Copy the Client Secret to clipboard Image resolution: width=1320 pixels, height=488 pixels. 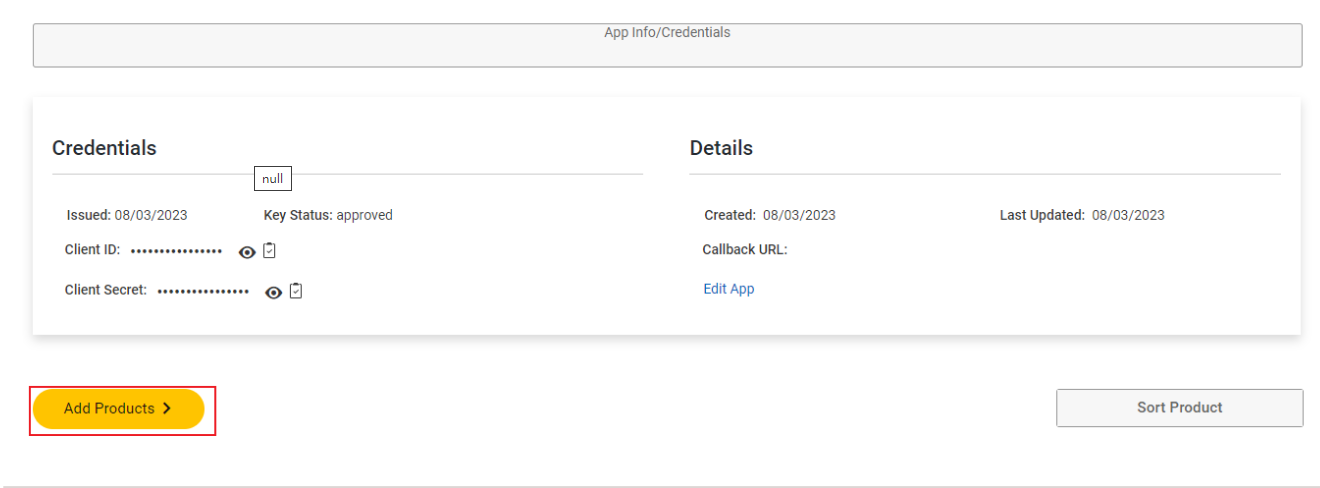(296, 291)
